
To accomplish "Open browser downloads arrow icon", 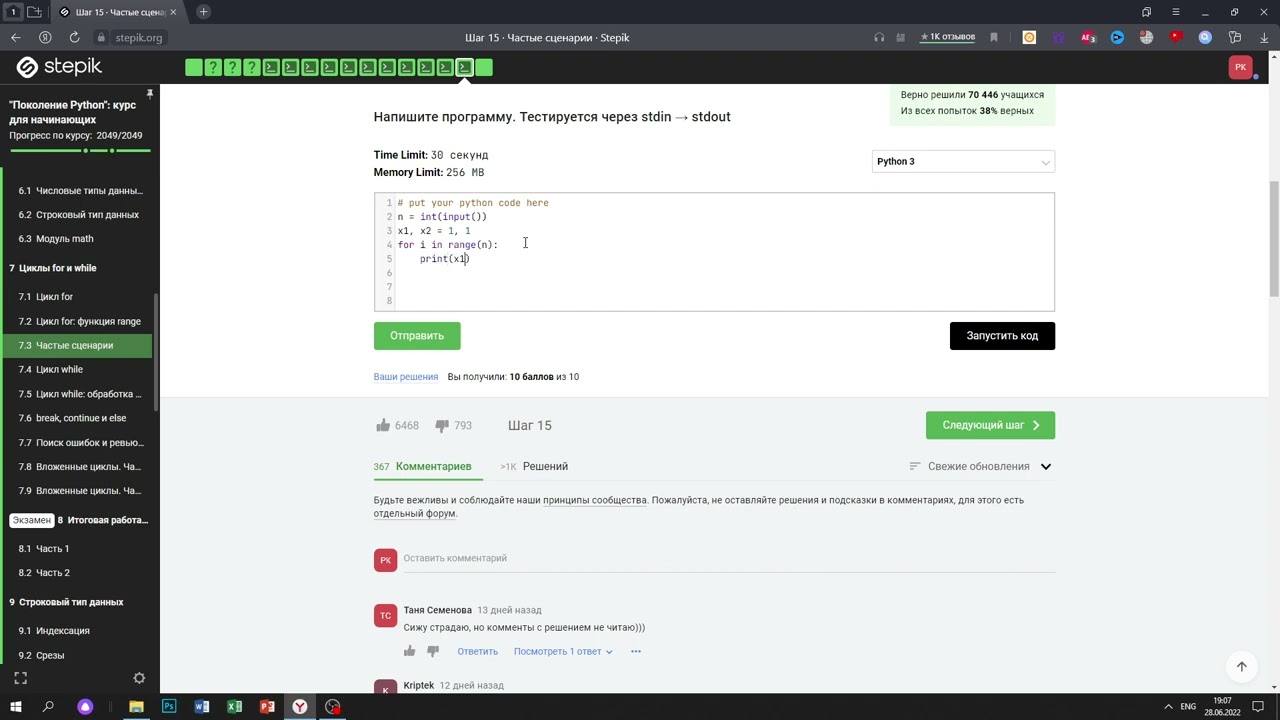I will (1264, 37).
